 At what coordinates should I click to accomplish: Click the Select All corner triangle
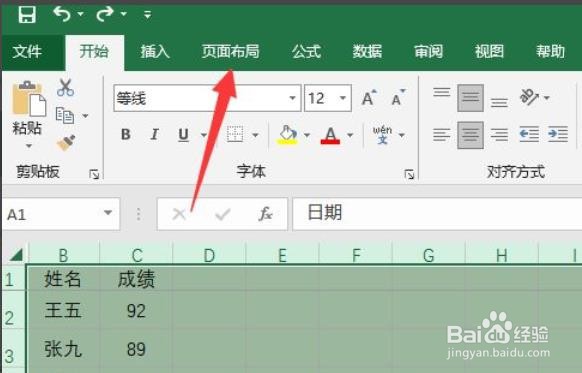point(16,255)
